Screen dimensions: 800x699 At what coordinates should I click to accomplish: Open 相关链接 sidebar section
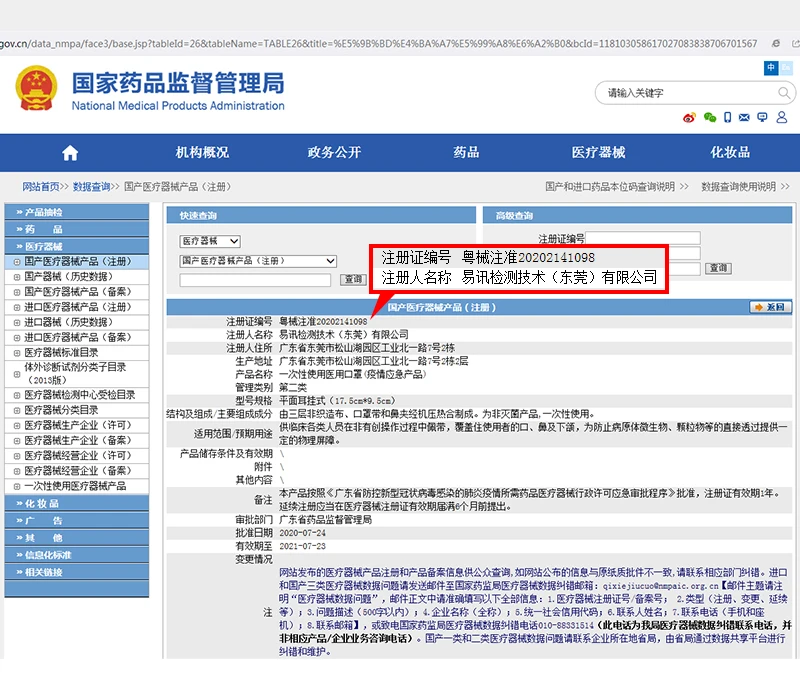[x=77, y=572]
